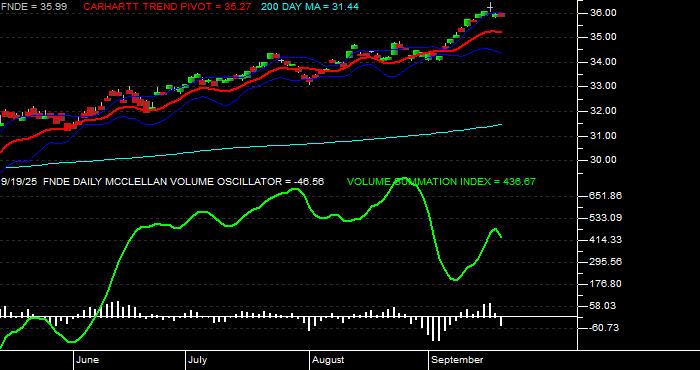Click the 200 DAY MA = 31.44 label
700x370 pixels.
click(x=309, y=7)
